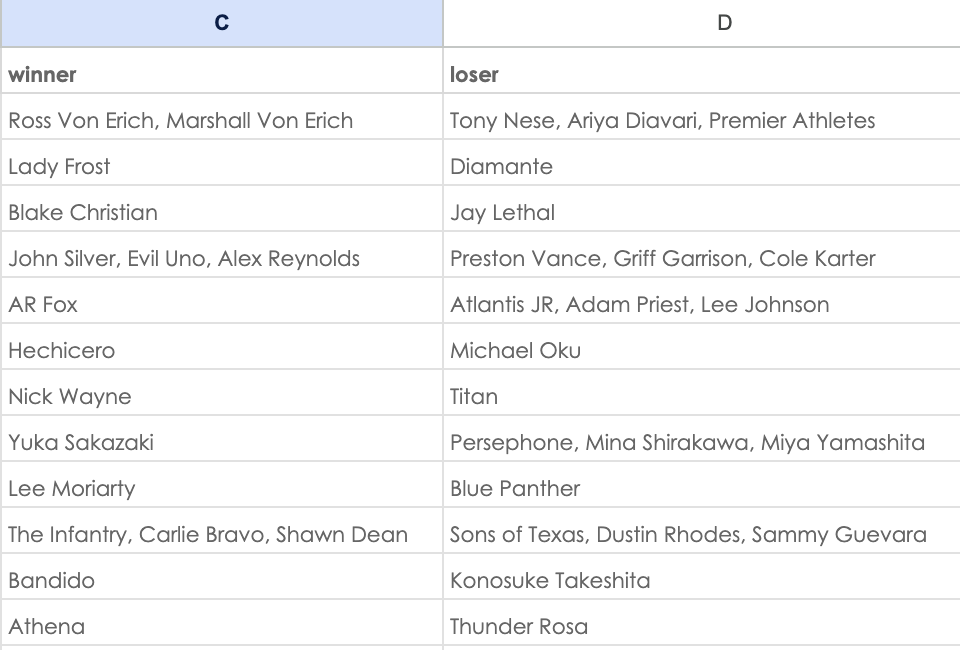The image size is (960, 650).
Task: Select the Lady Frost cell
Action: coord(222,162)
